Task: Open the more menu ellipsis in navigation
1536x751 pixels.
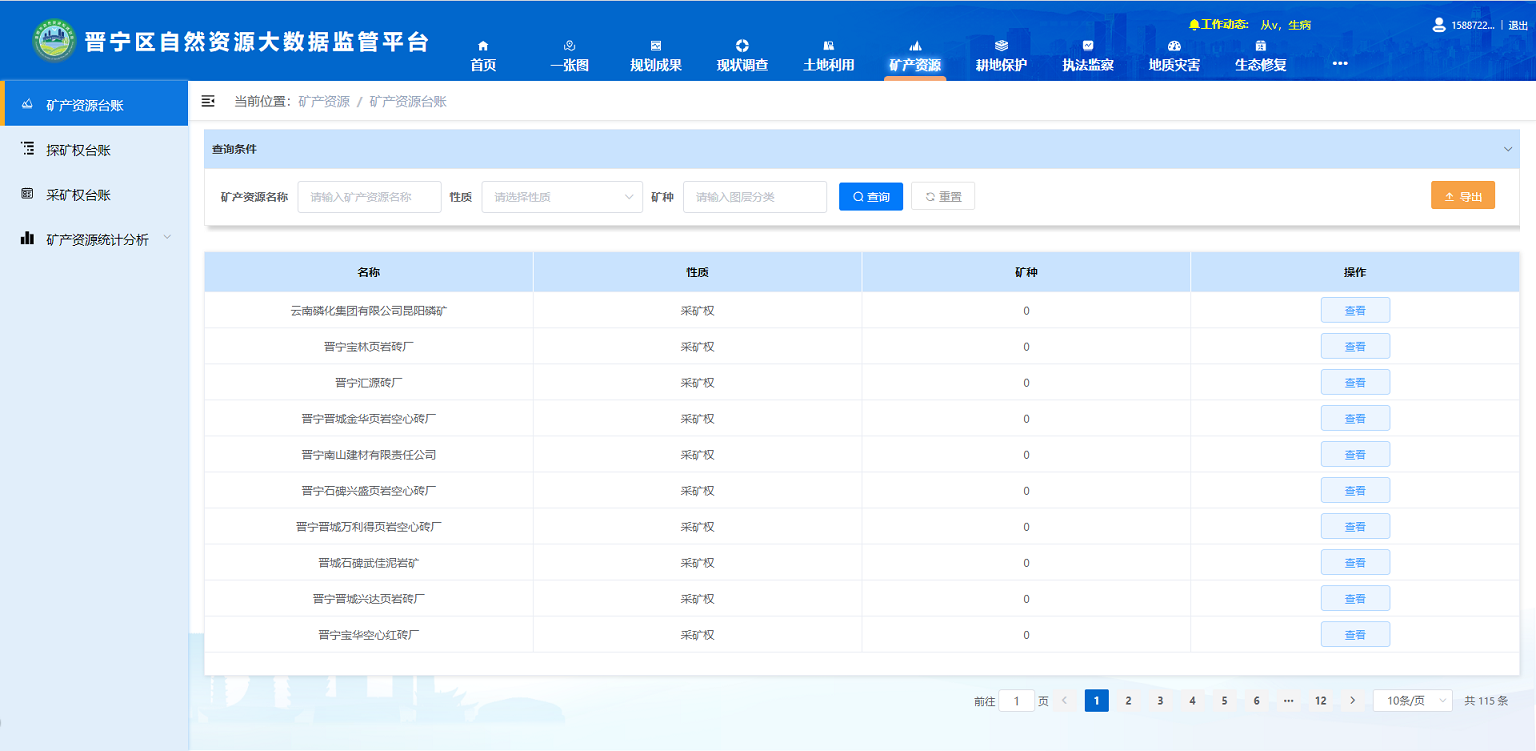Action: pos(1340,63)
